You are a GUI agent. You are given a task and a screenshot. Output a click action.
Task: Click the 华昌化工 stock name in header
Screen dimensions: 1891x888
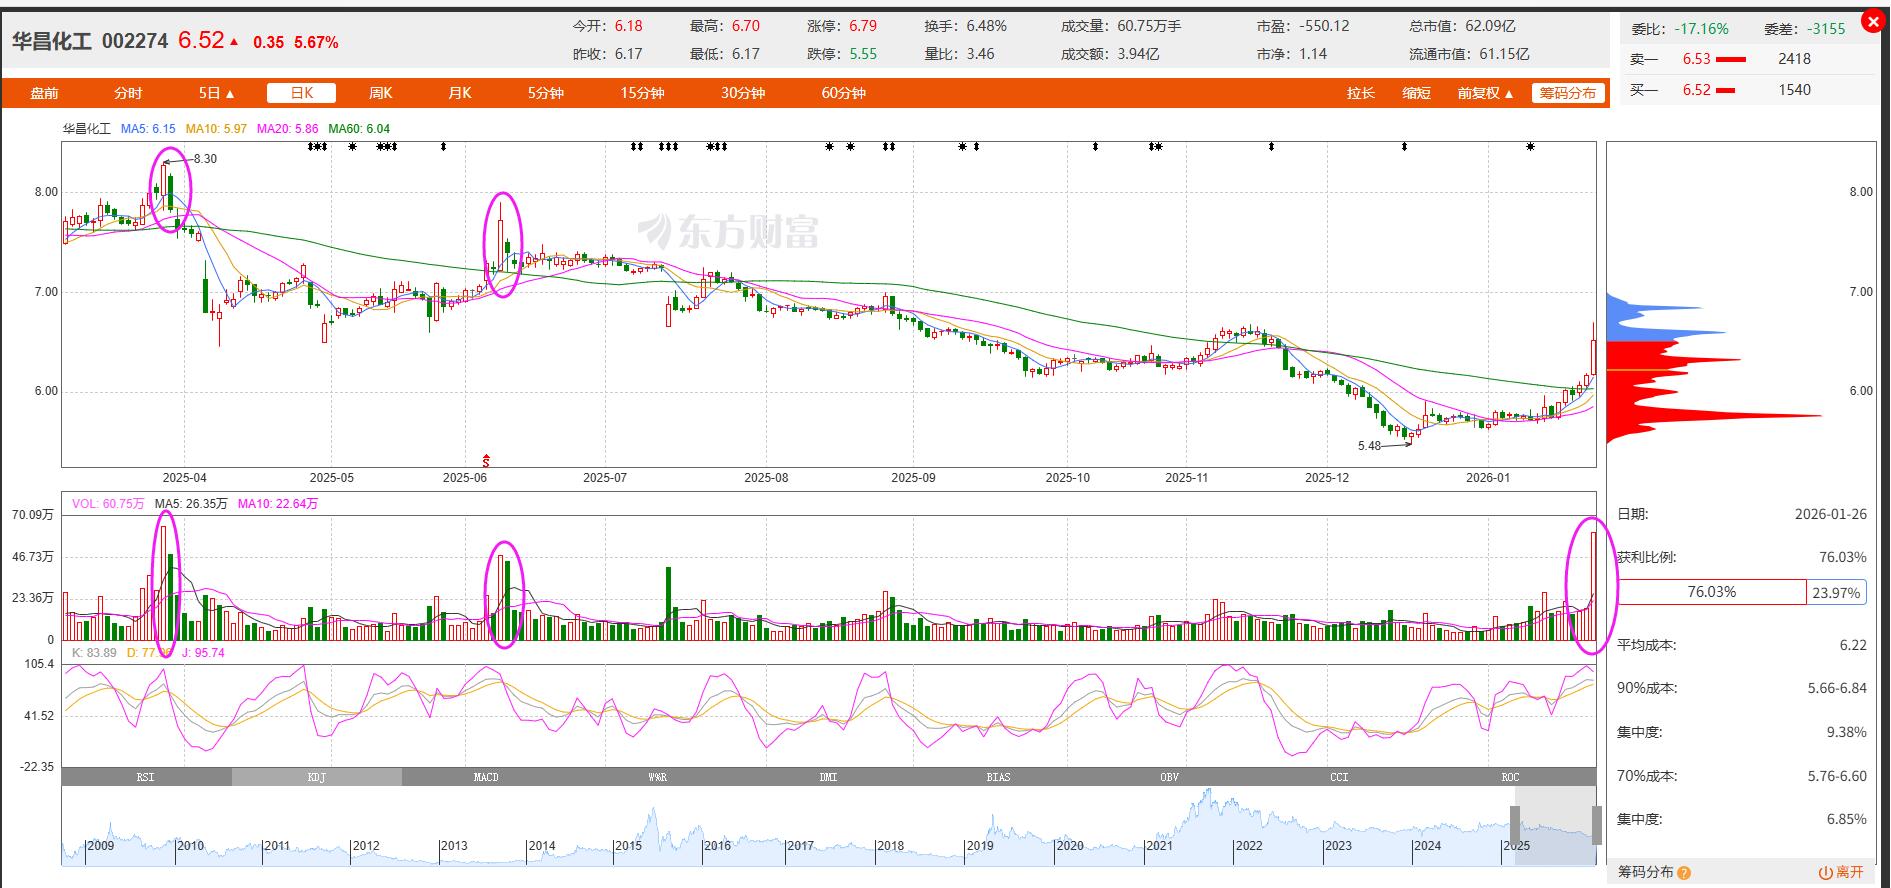point(51,41)
